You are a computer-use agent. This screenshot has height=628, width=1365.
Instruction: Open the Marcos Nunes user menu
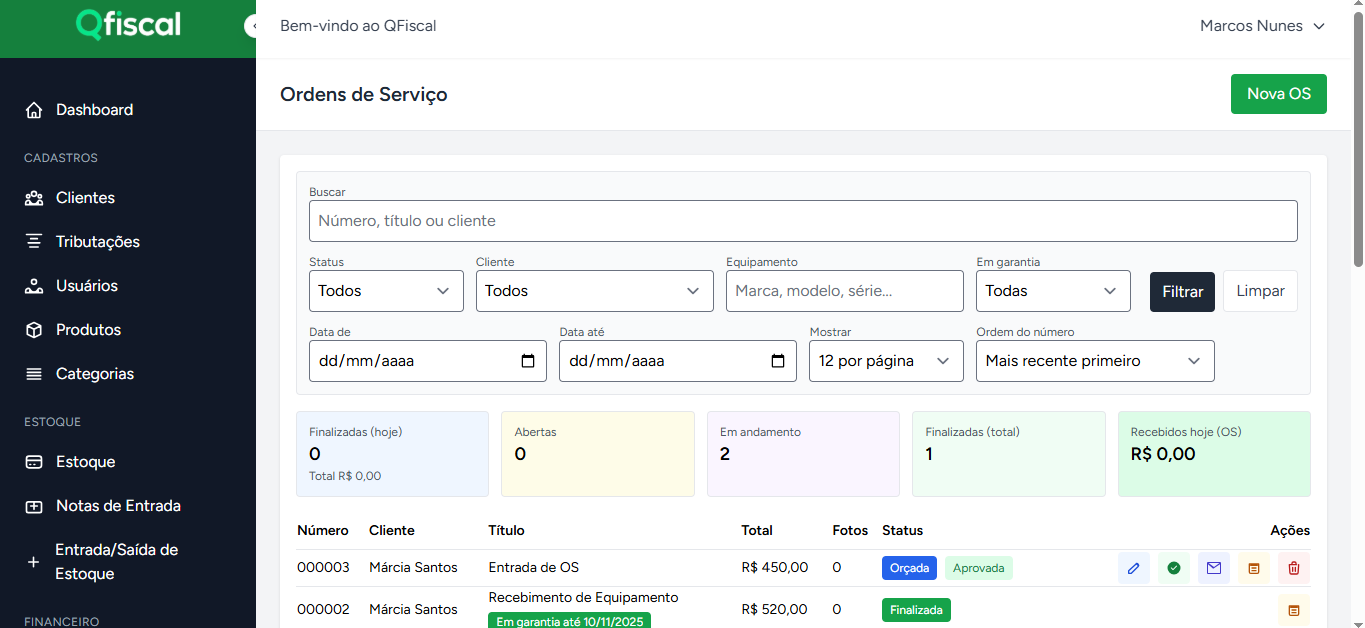[x=1262, y=26]
